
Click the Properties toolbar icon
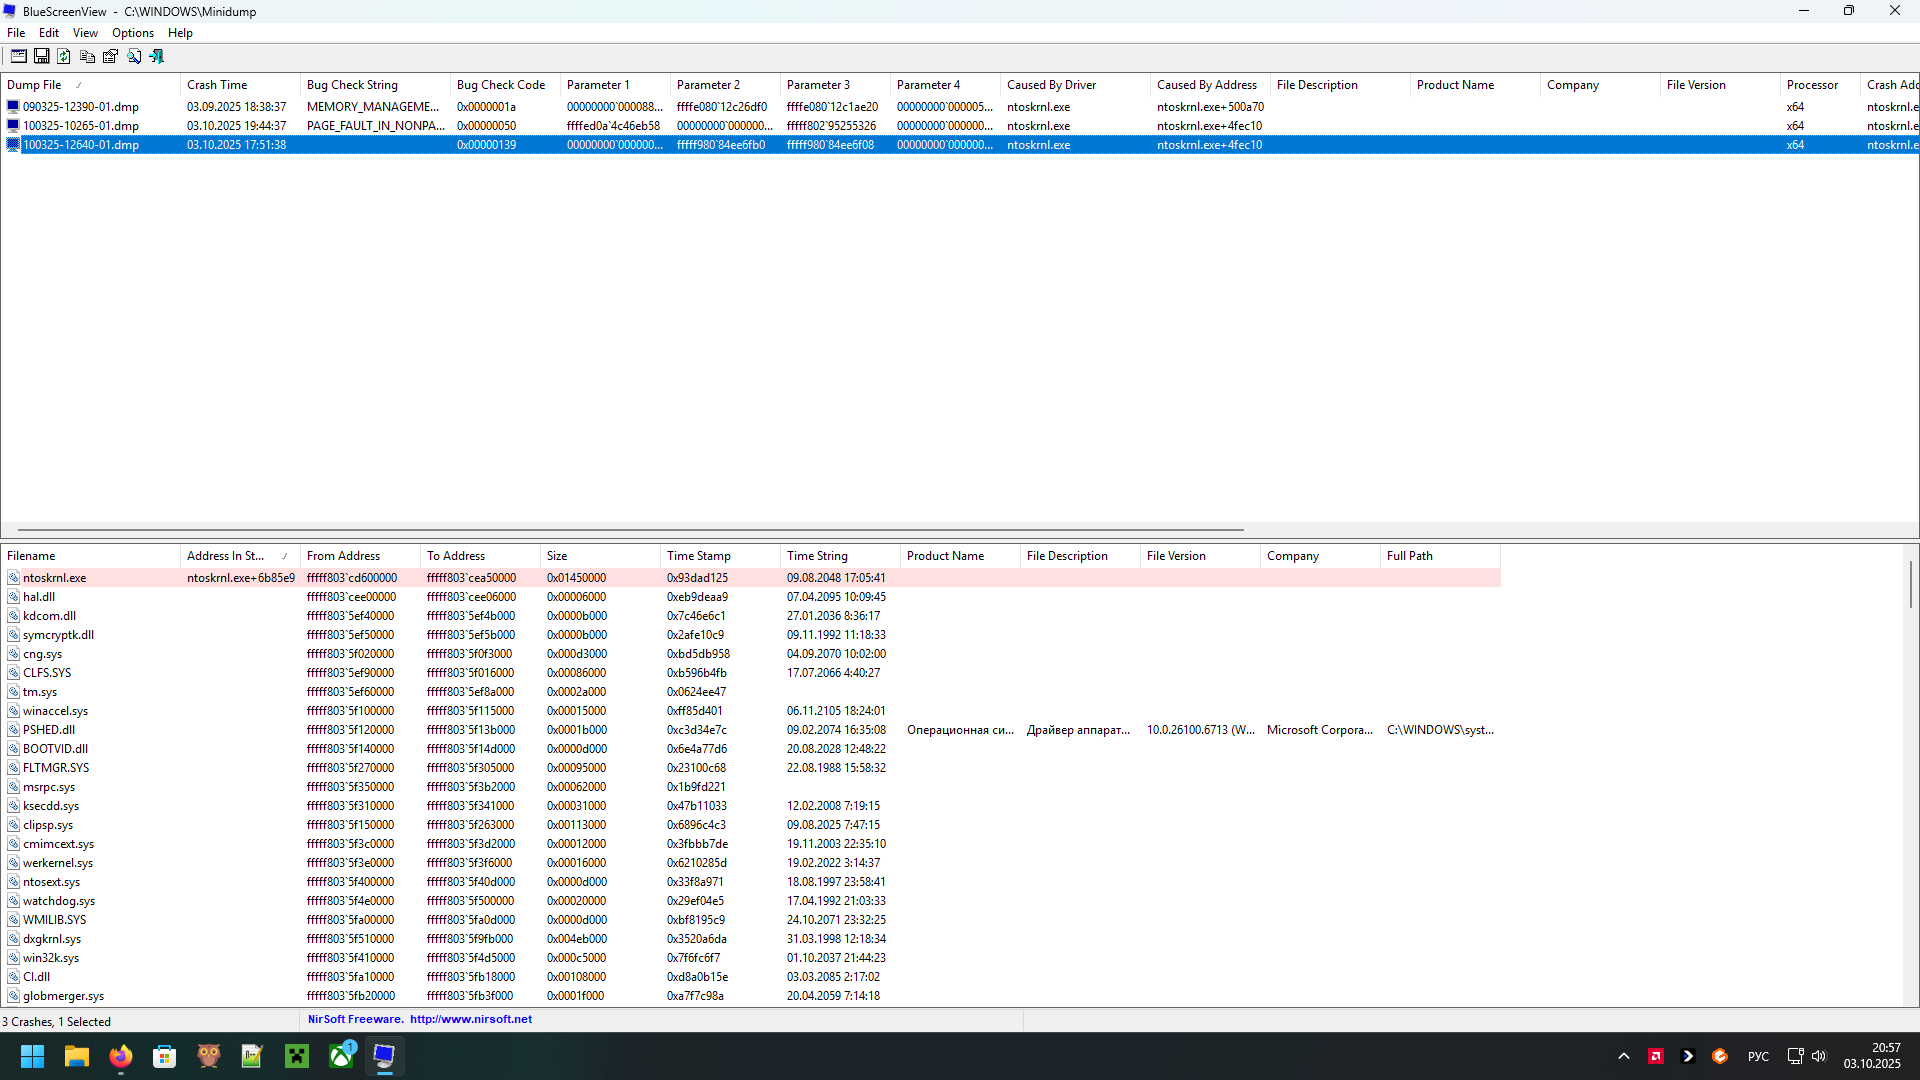(x=110, y=57)
